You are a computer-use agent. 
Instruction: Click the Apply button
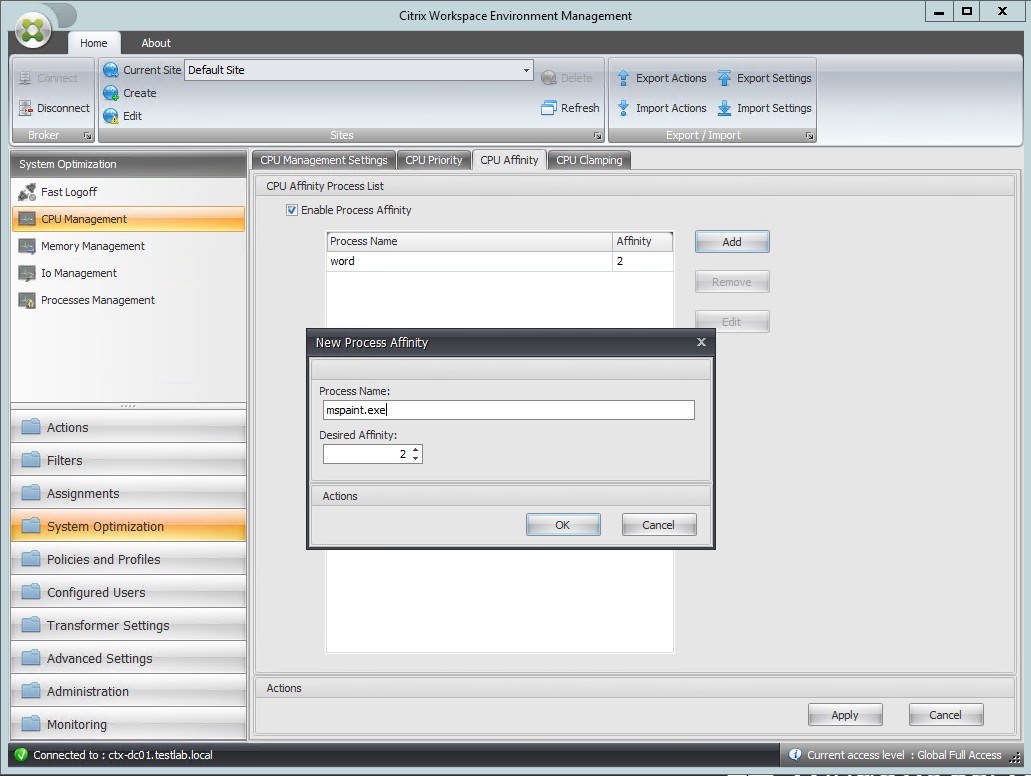(x=845, y=715)
